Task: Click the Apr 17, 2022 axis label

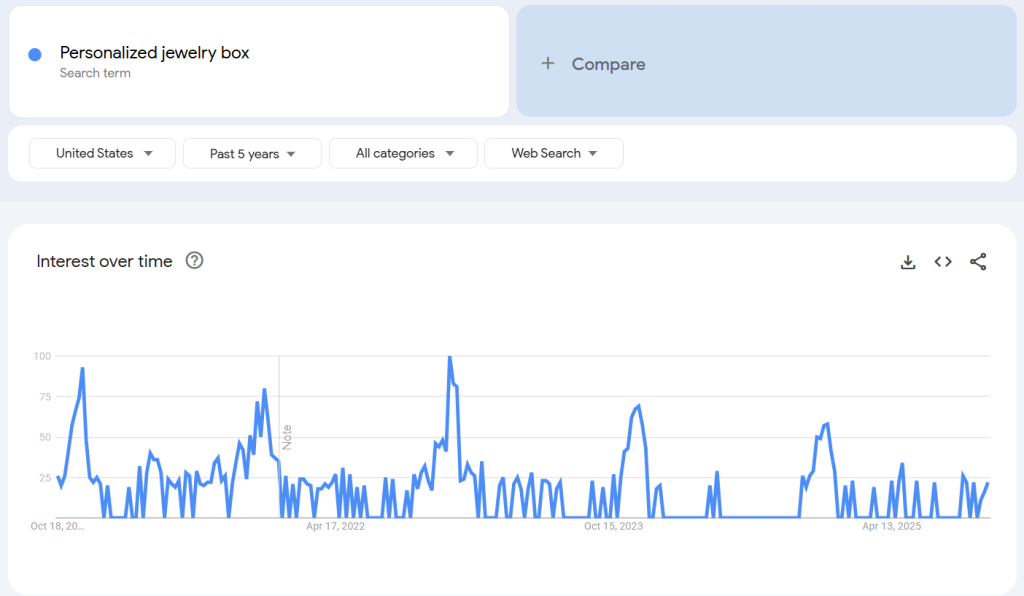Action: point(333,525)
